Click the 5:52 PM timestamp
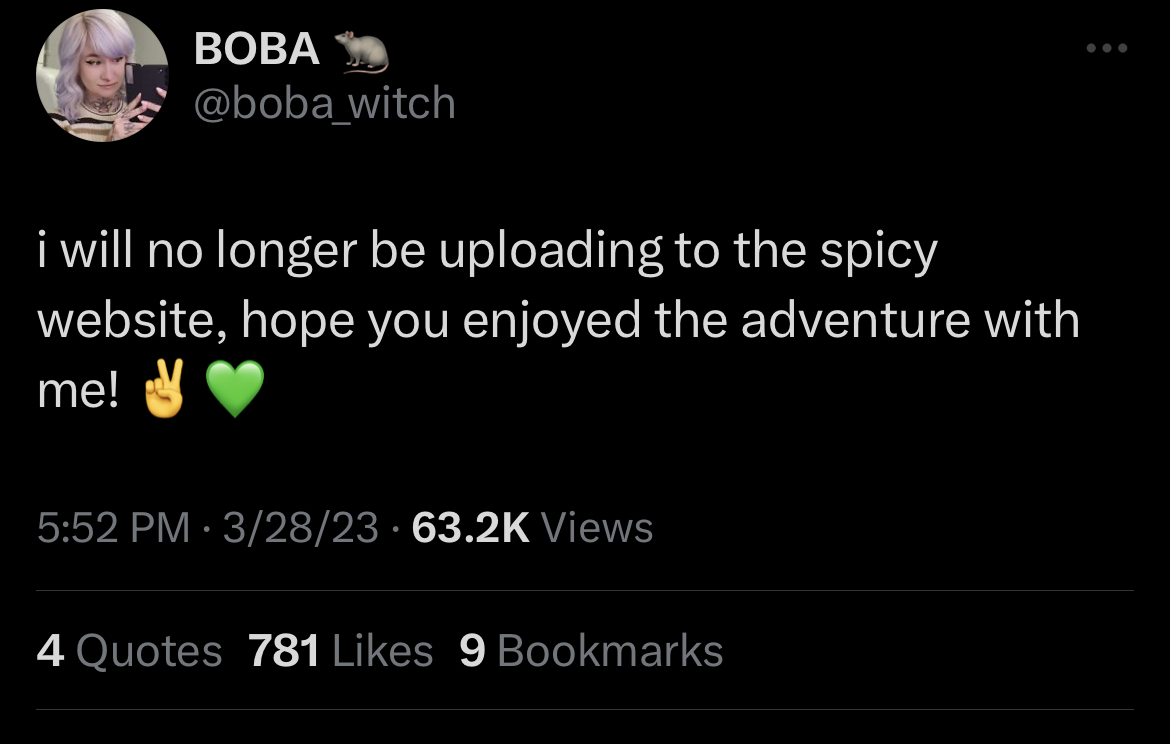 [113, 528]
